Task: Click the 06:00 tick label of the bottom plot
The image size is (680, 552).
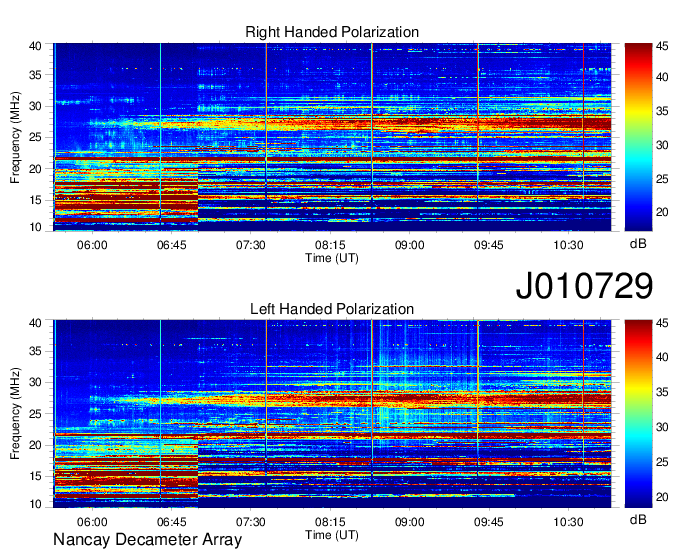Action: pyautogui.click(x=92, y=522)
